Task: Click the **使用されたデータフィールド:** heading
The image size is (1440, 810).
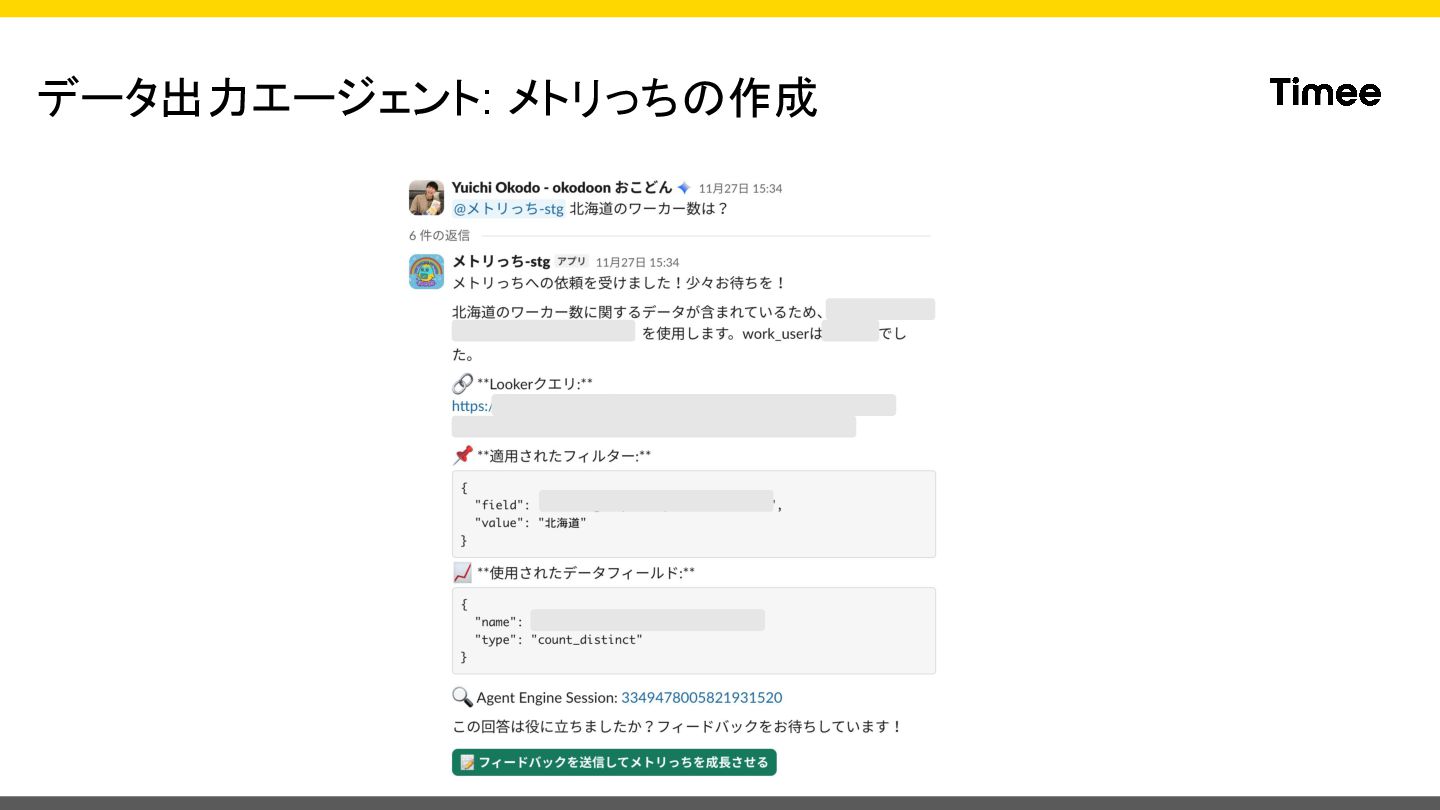Action: (x=586, y=573)
